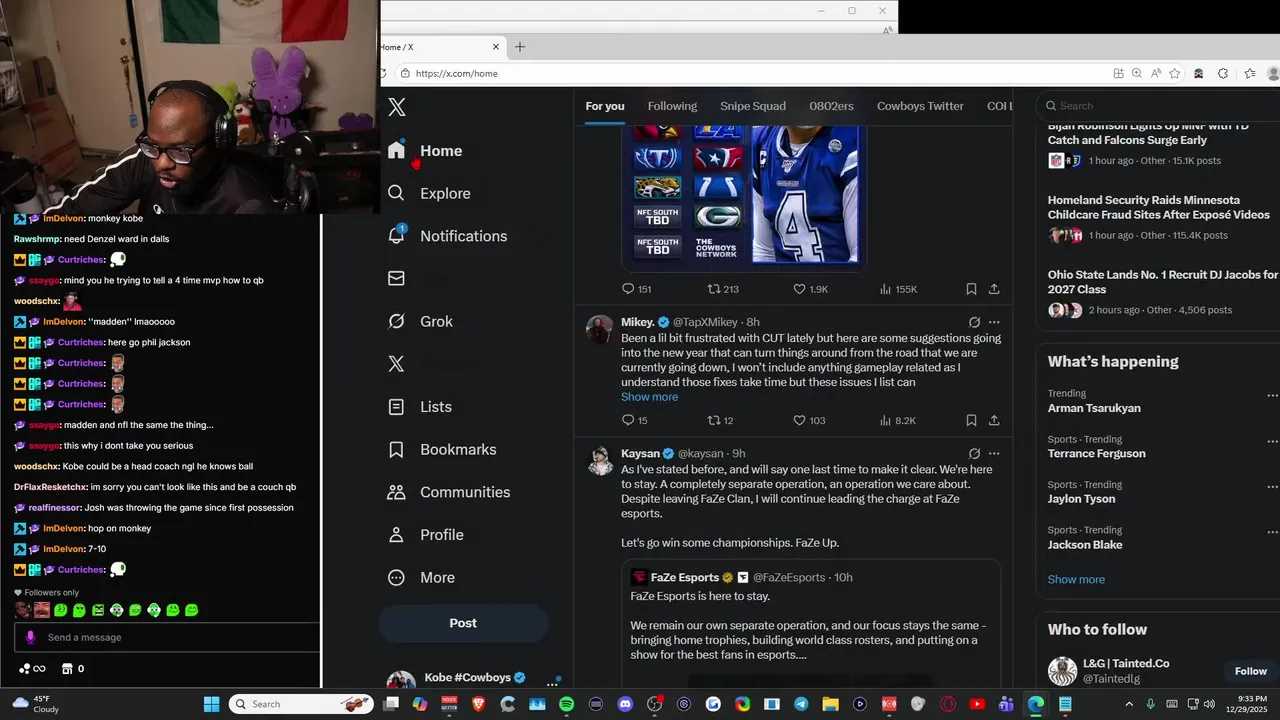Switch to the Following tab
The width and height of the screenshot is (1280, 720).
click(672, 106)
